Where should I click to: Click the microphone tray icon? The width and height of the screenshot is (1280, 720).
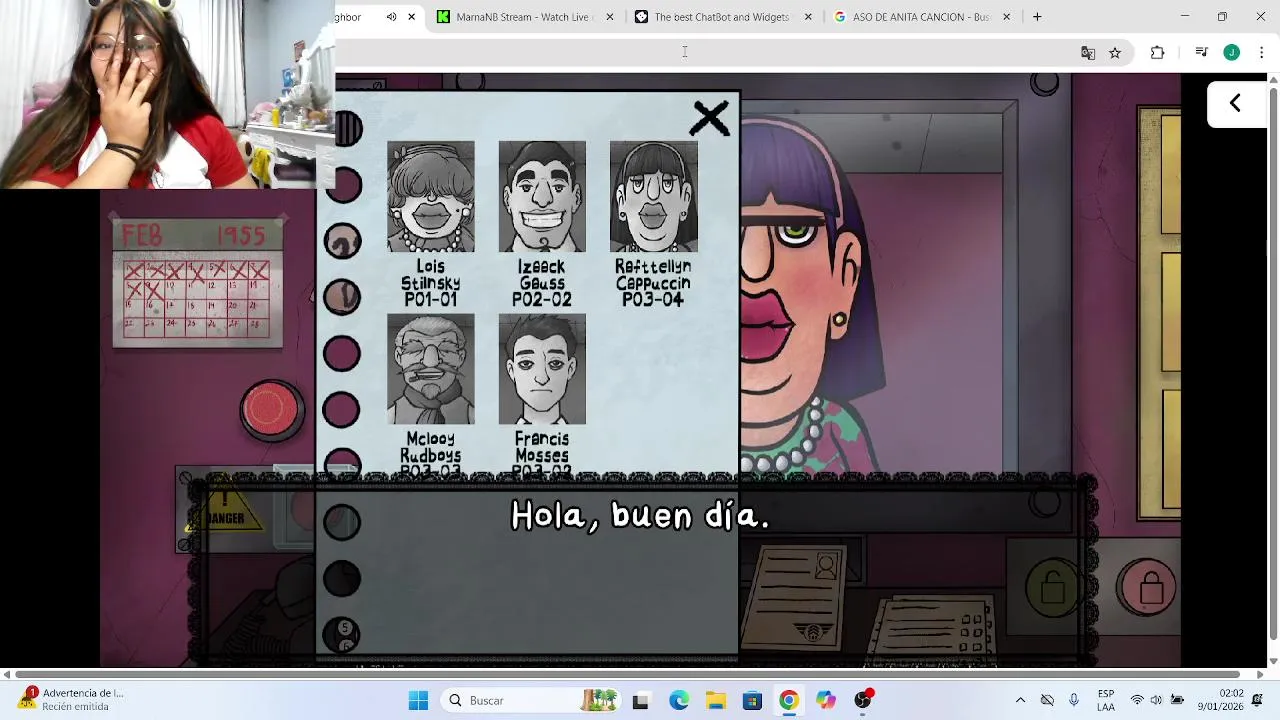pos(1074,700)
